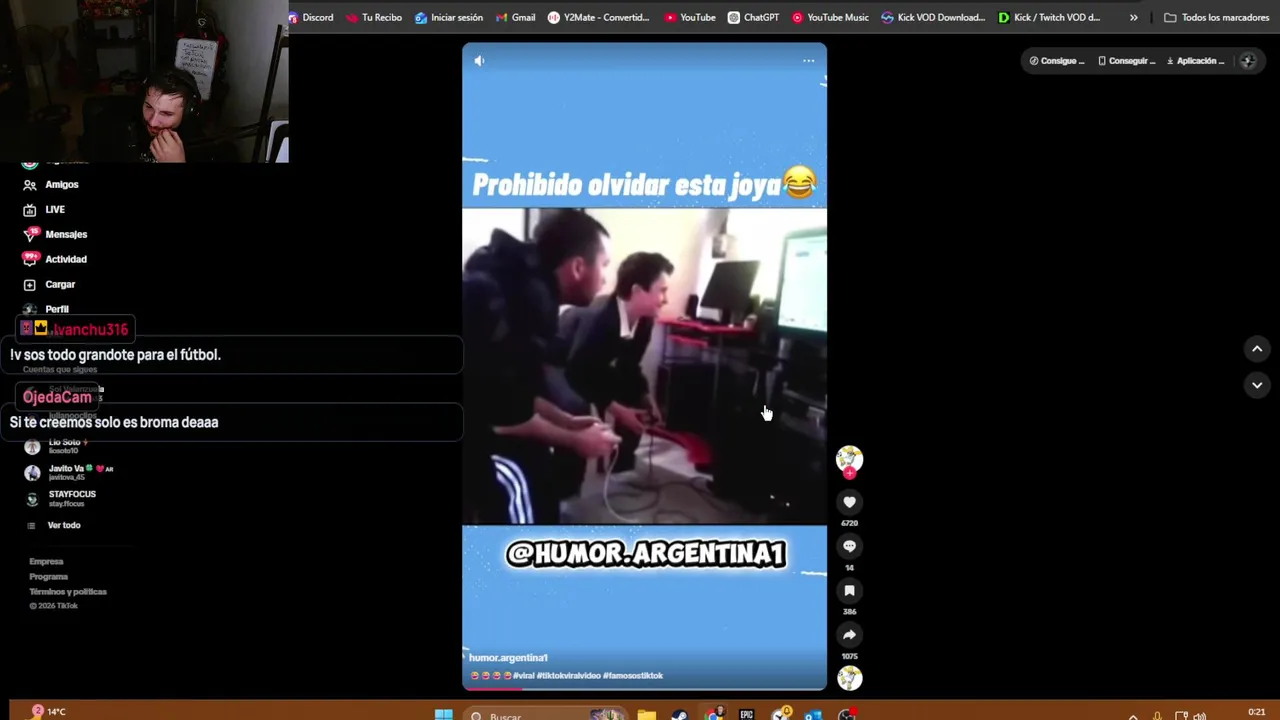Click the Cargar plus icon

30,284
